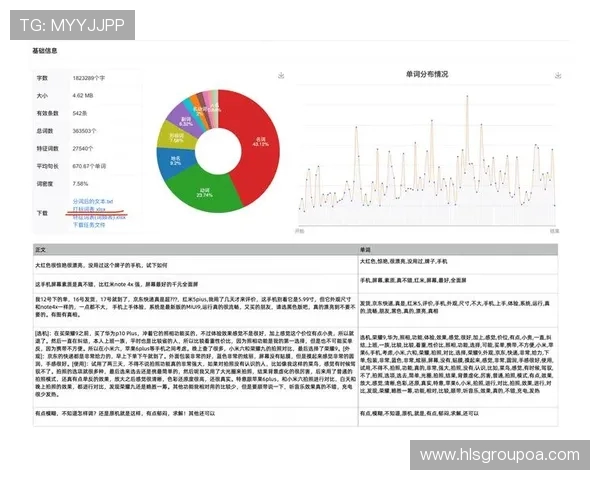Click the 单词 cell reading 大红色,惊艳,很漂亮
The image size is (600, 480).
tap(458, 265)
